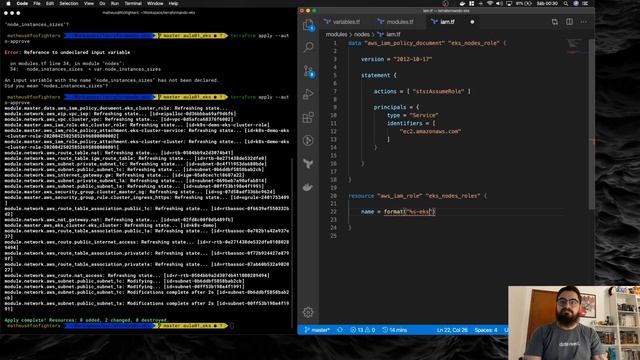Click the nodes breadcrumb segment
This screenshot has width=640, height=360.
tap(361, 34)
